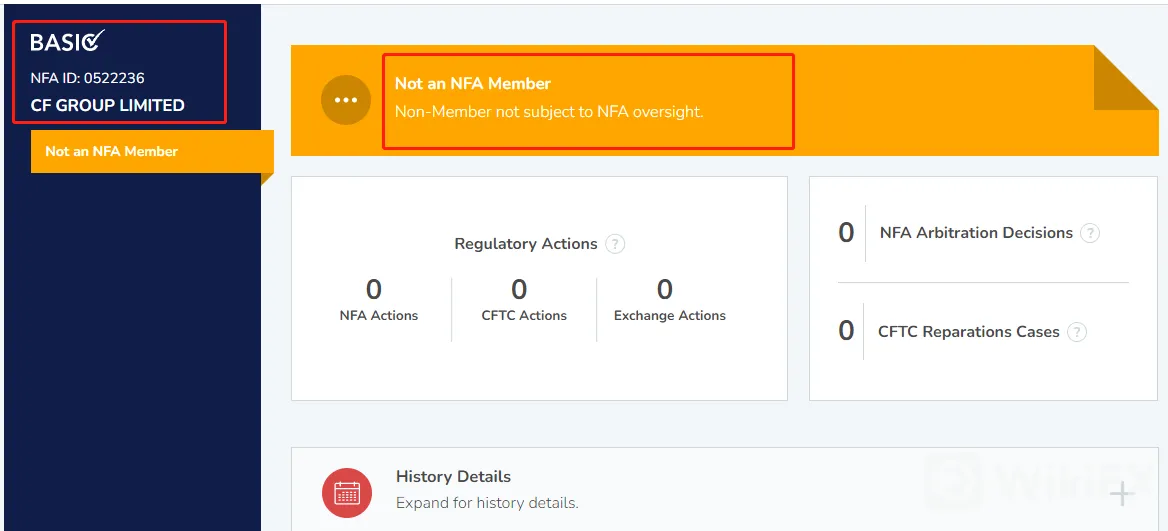Image resolution: width=1168 pixels, height=531 pixels.
Task: Select the Not an NFA Member sidebar tab
Action: [152, 151]
